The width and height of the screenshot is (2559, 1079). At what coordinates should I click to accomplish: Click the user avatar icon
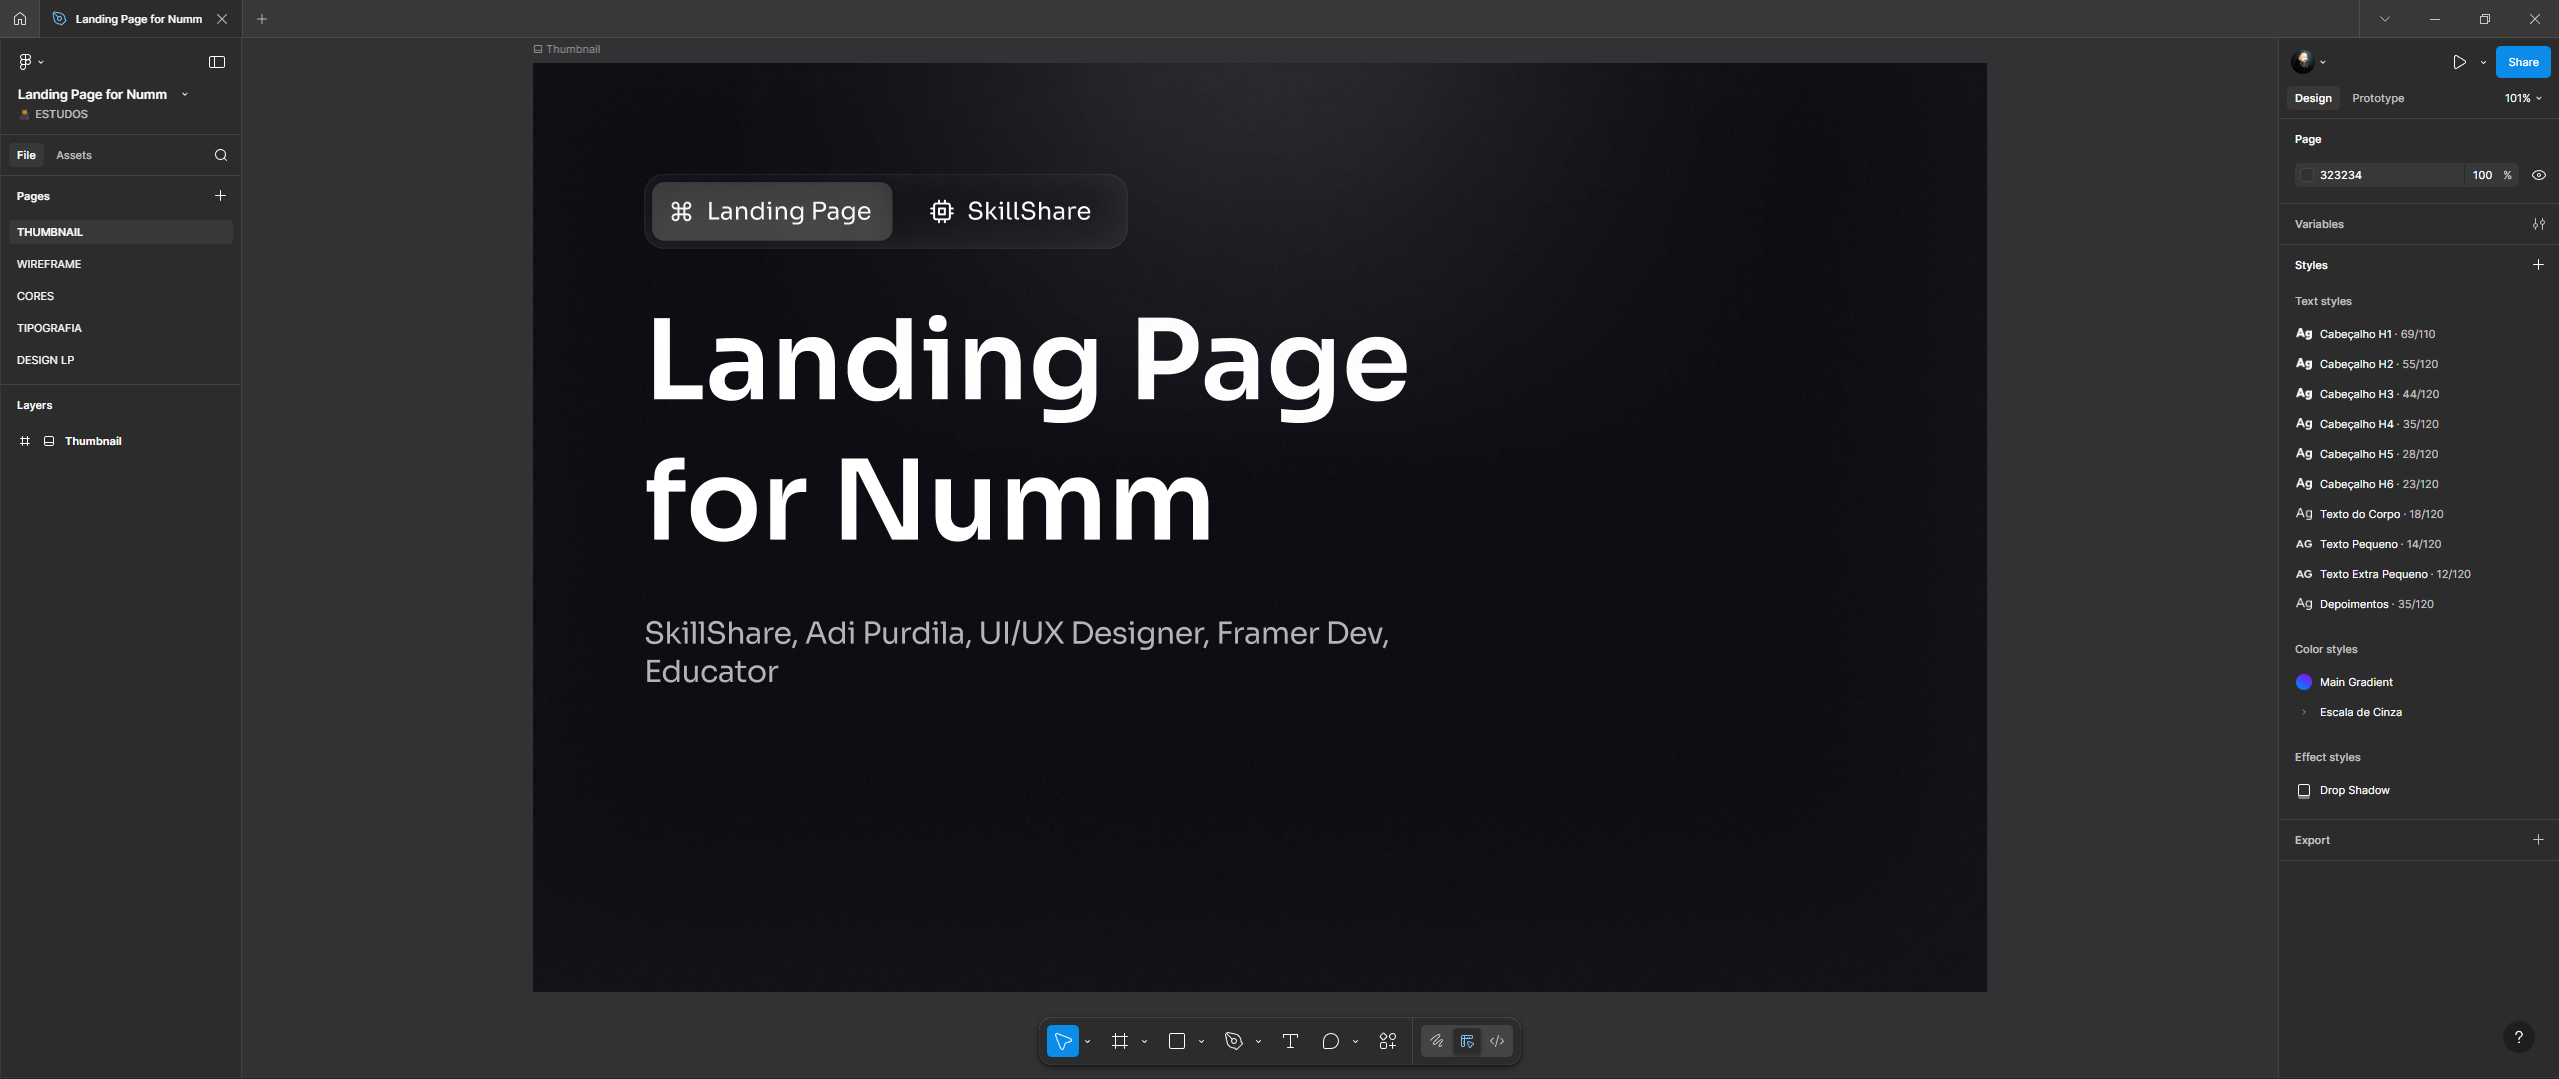click(2303, 62)
